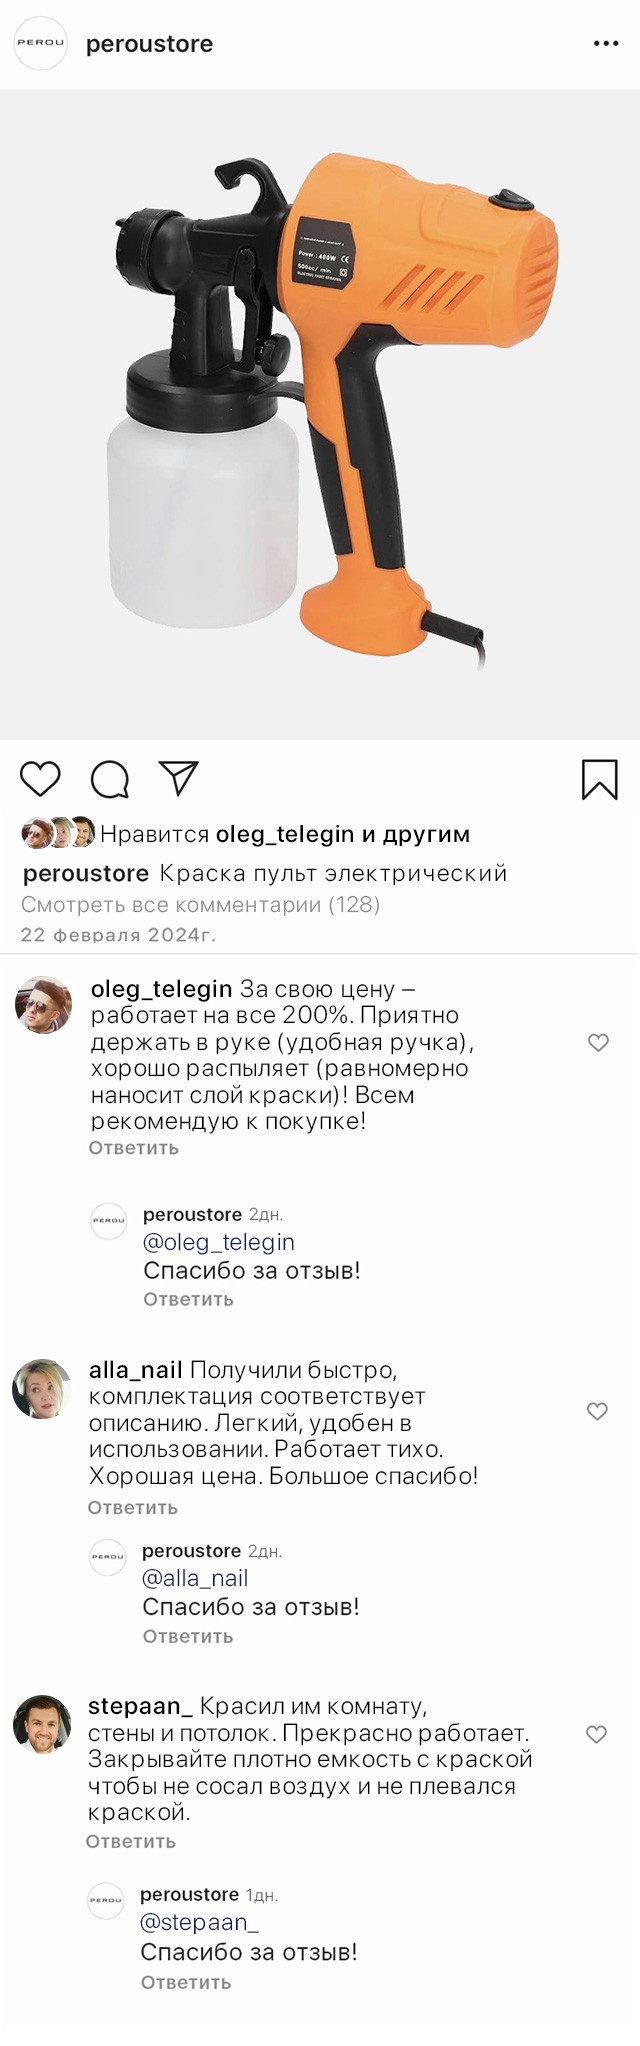Viewport: 640px width, 2046px height.
Task: Open the Perou profile logo in the header
Action: click(x=40, y=43)
